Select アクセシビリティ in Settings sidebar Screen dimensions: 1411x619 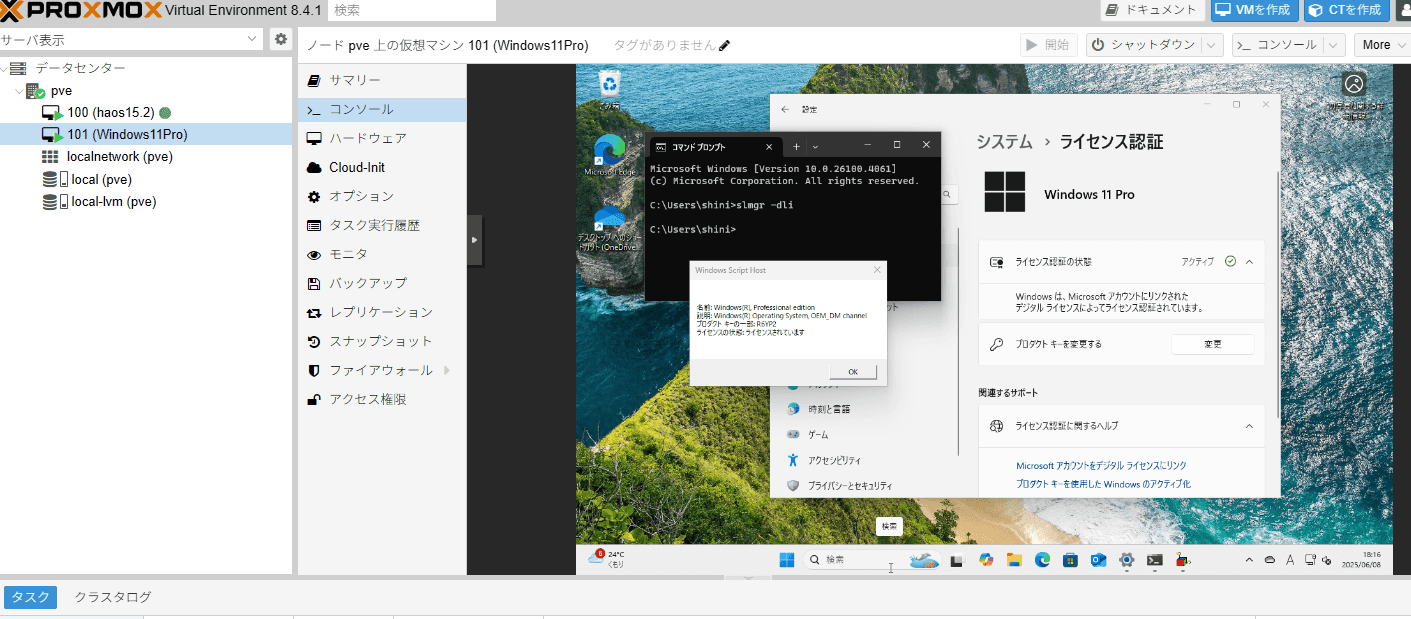(835, 461)
